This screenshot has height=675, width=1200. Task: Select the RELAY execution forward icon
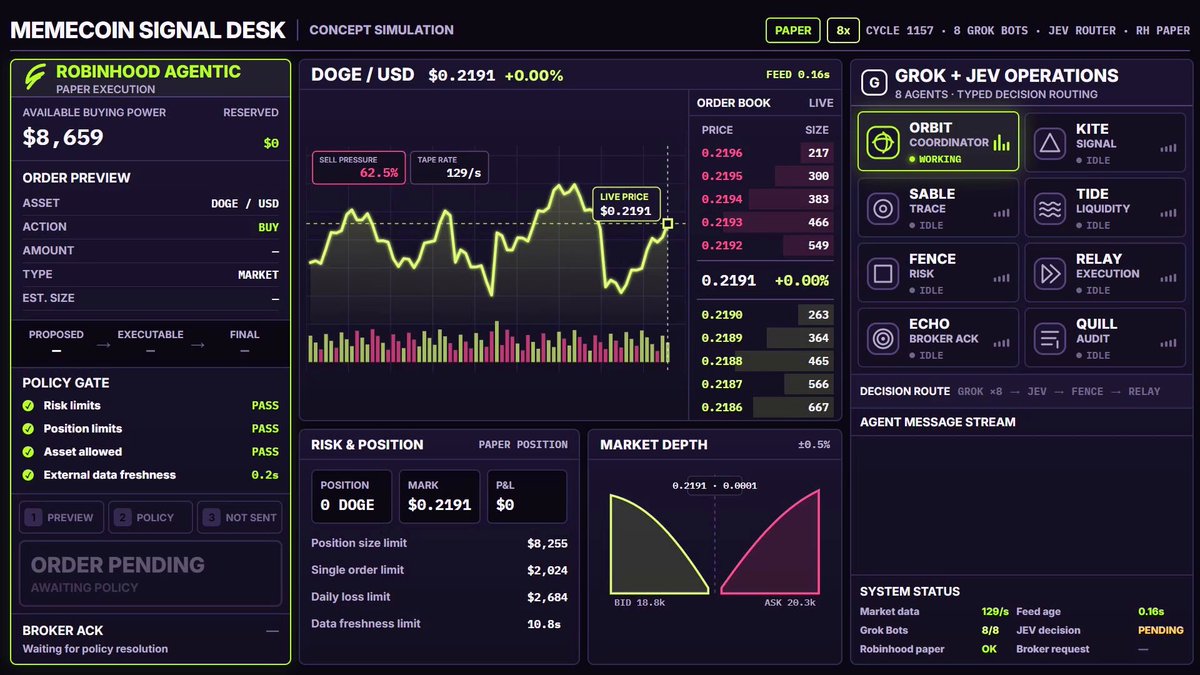click(x=1049, y=274)
